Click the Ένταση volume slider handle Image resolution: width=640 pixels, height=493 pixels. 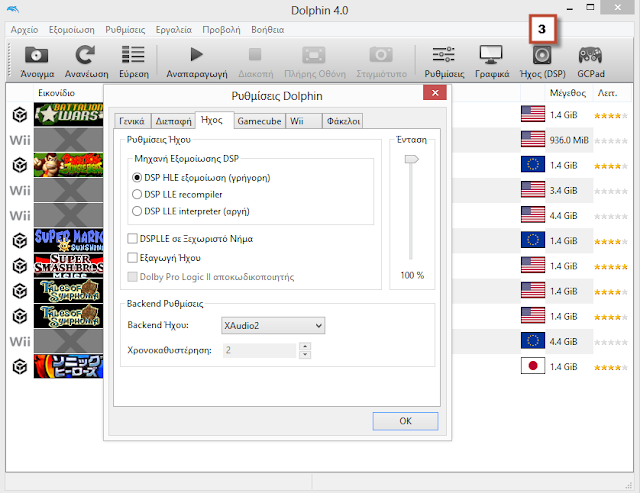(411, 159)
